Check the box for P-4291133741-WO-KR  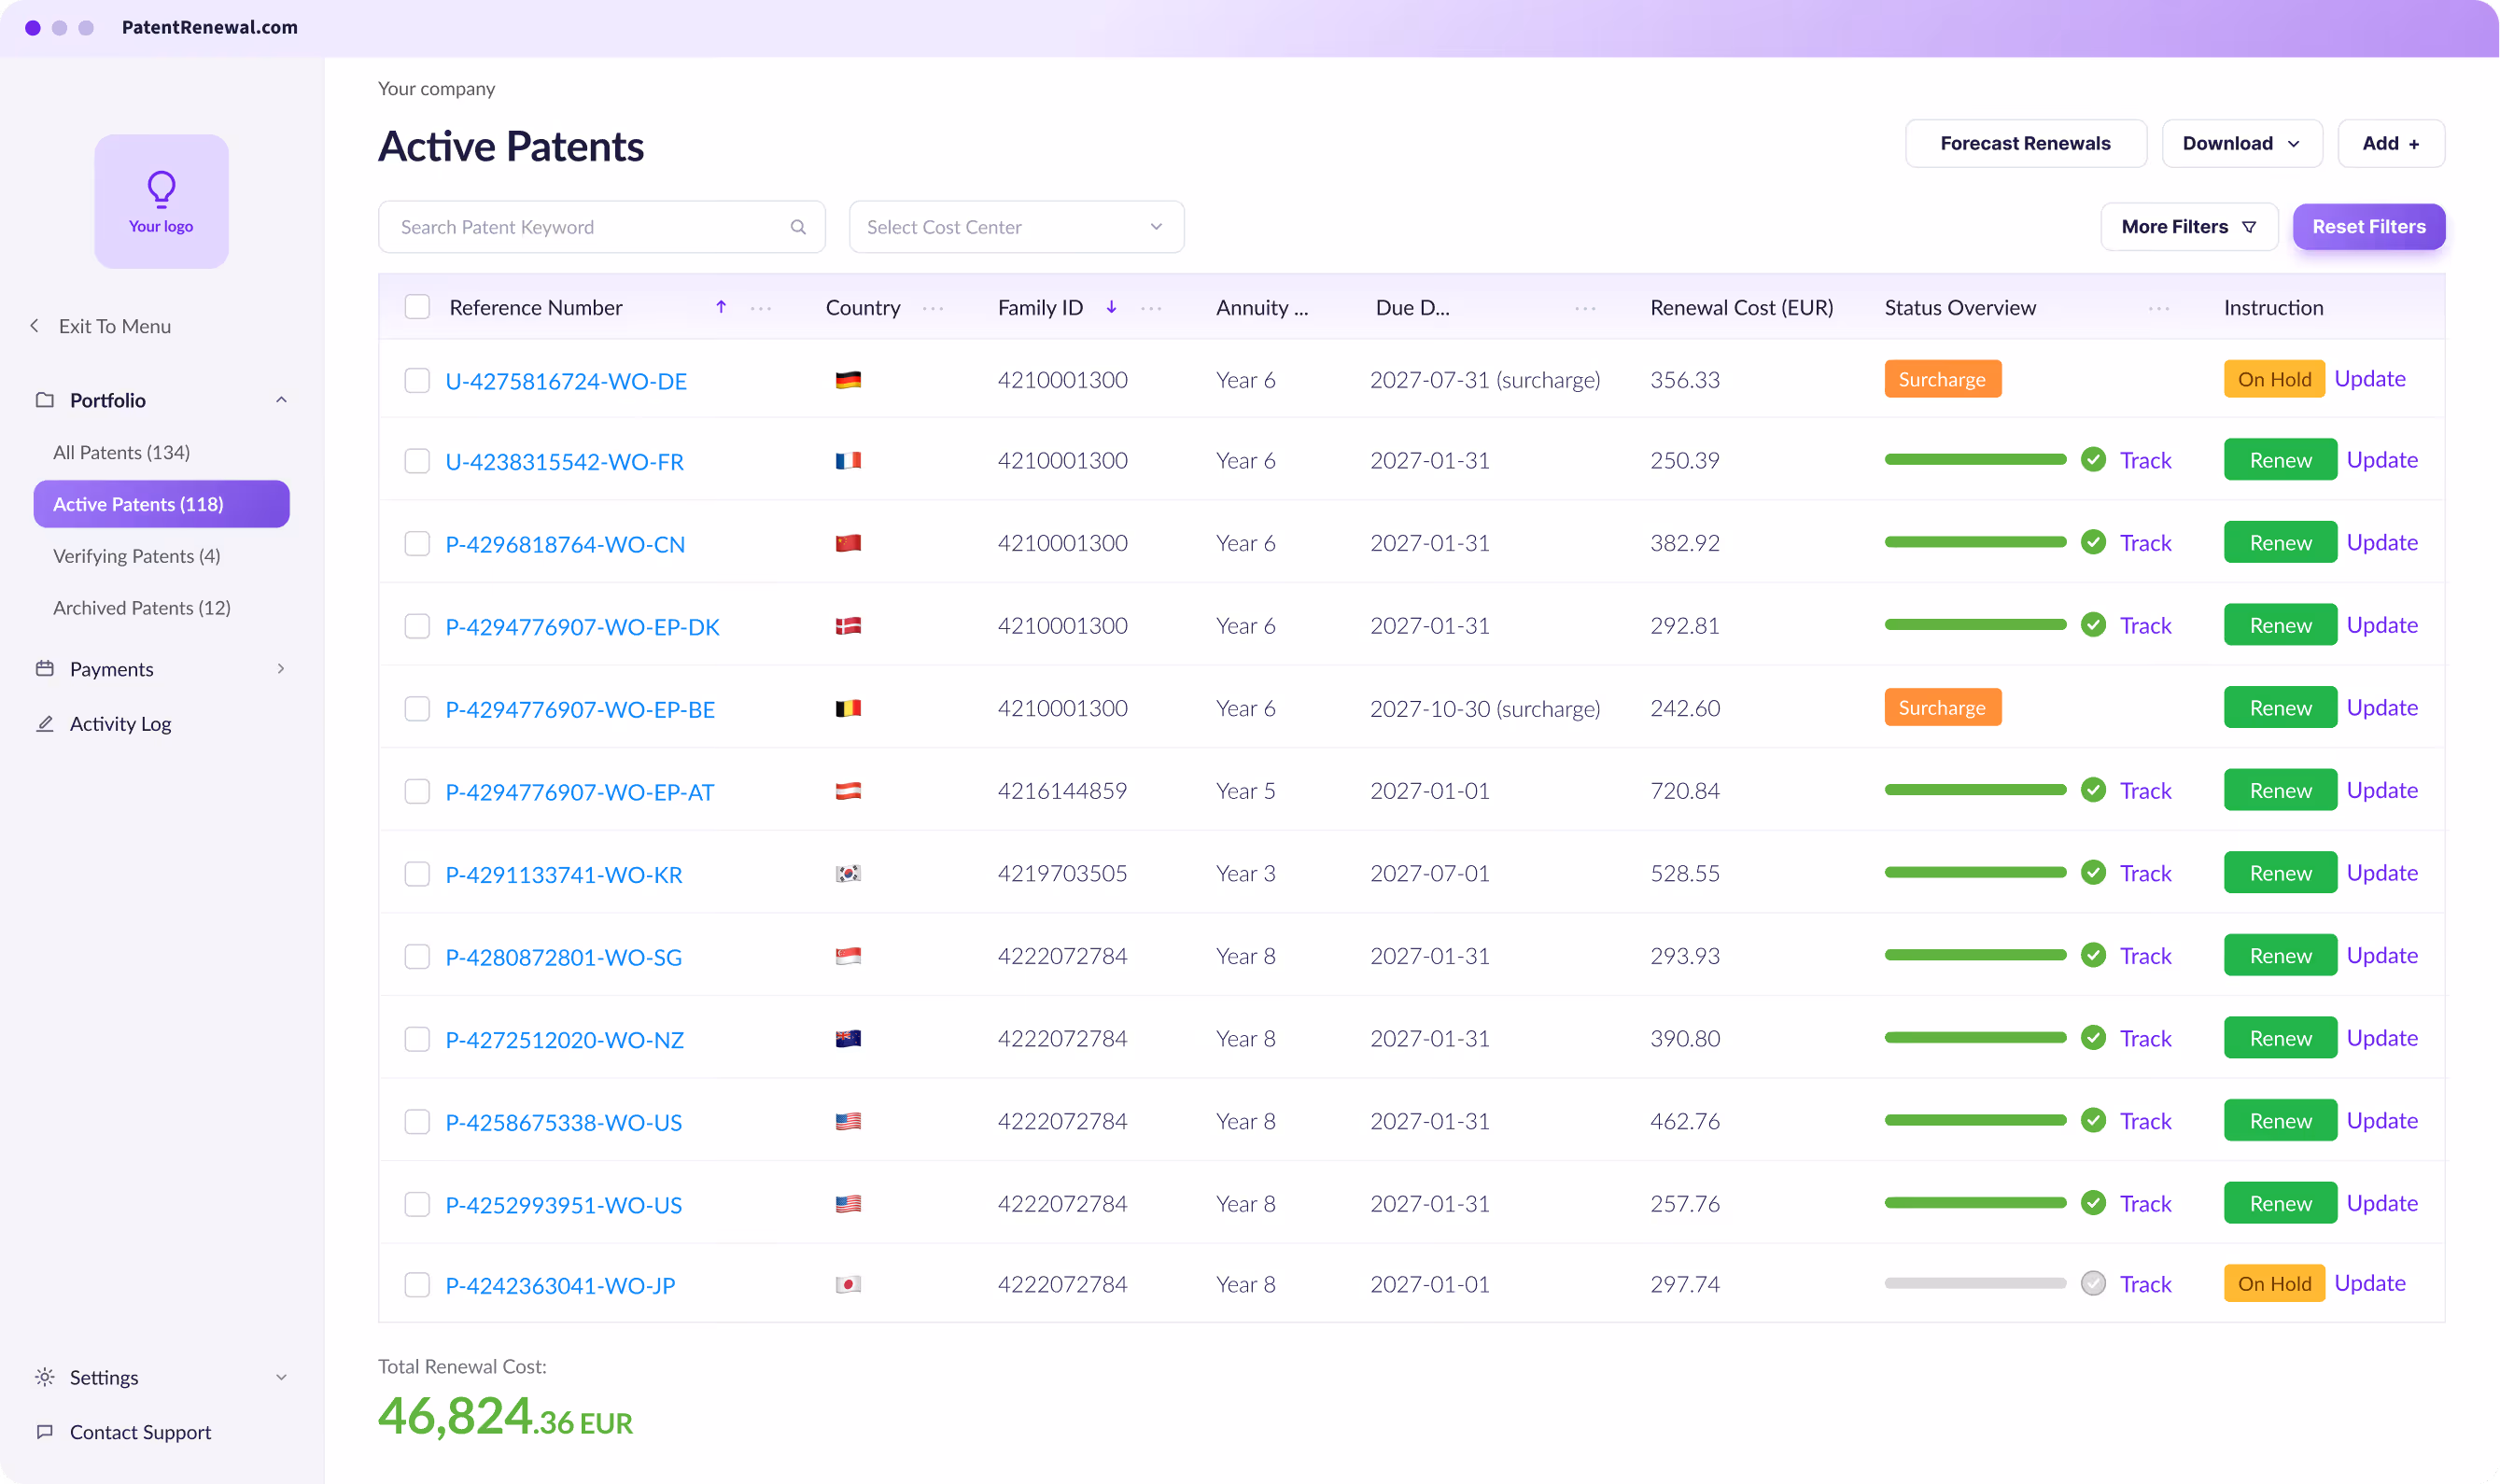pyautogui.click(x=417, y=874)
